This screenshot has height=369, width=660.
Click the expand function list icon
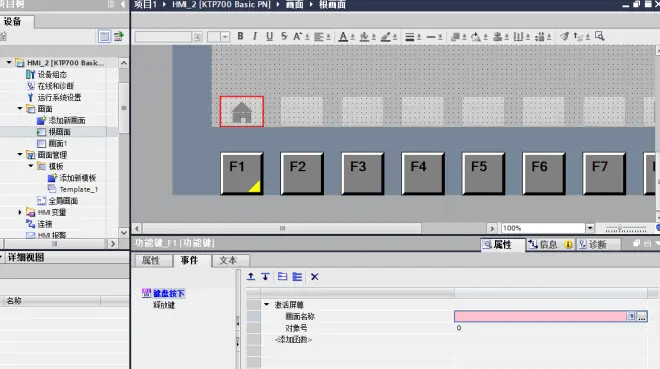[297, 276]
